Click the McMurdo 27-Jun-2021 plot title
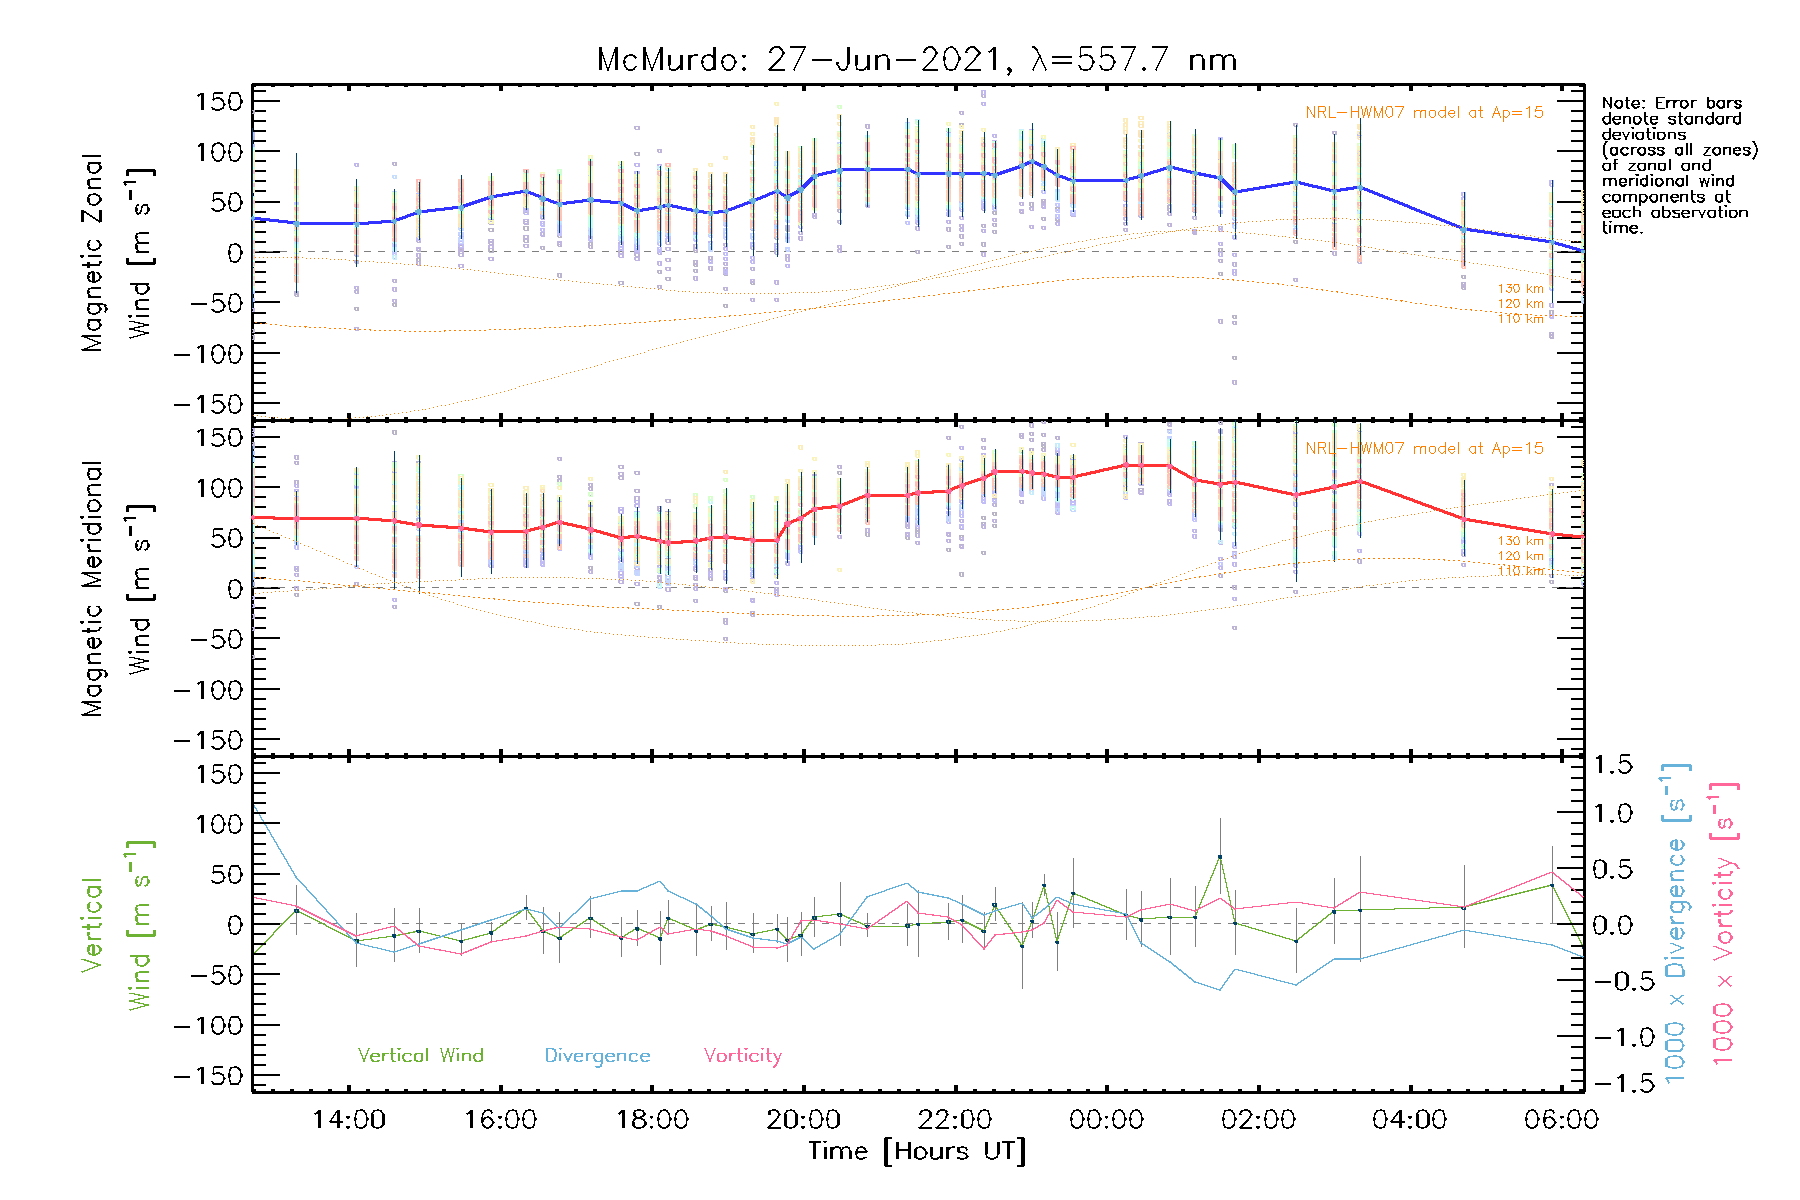The image size is (1800, 1200). point(917,60)
